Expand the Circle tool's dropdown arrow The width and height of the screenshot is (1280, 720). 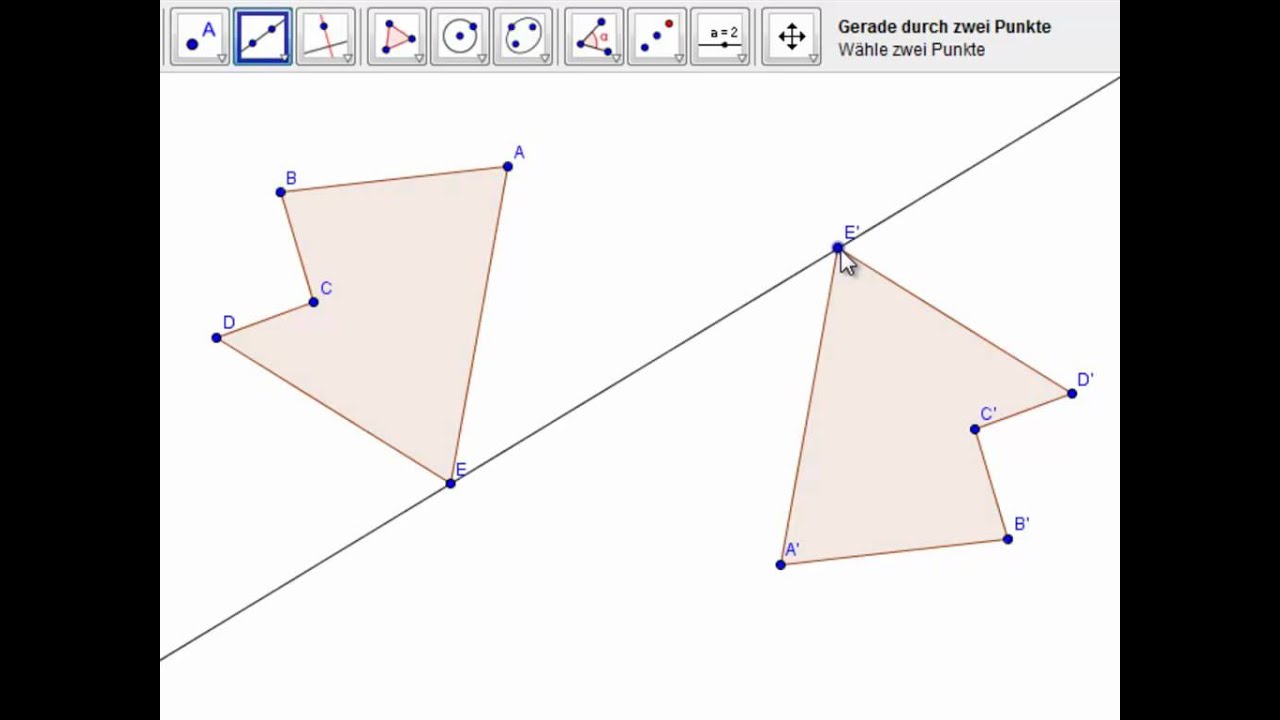[482, 59]
